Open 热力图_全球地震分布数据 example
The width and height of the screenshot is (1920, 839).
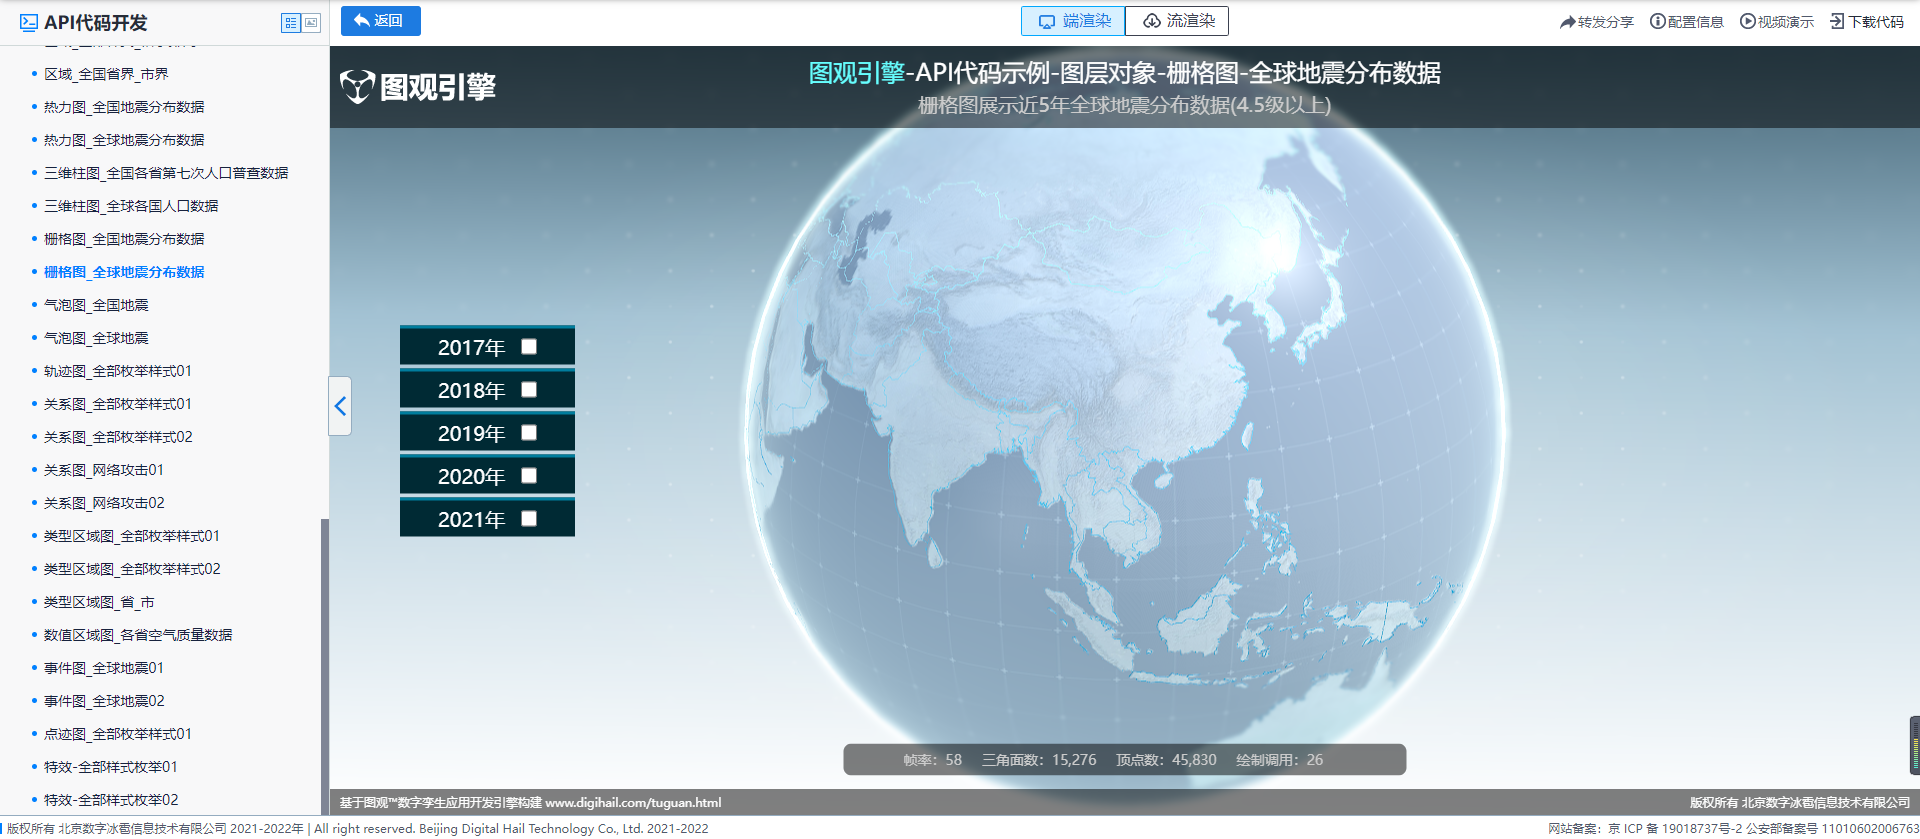[x=124, y=140]
